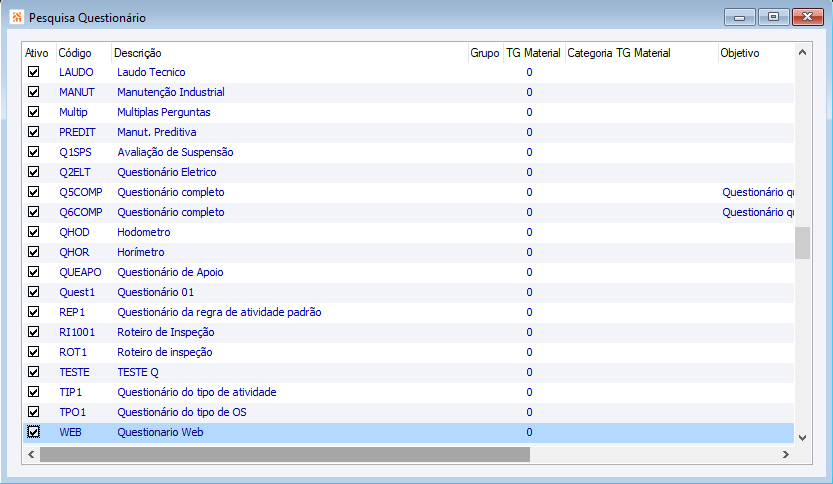Toggle the Ativo checkbox for WEB row
Viewport: 833px width, 484px height.
(33, 432)
